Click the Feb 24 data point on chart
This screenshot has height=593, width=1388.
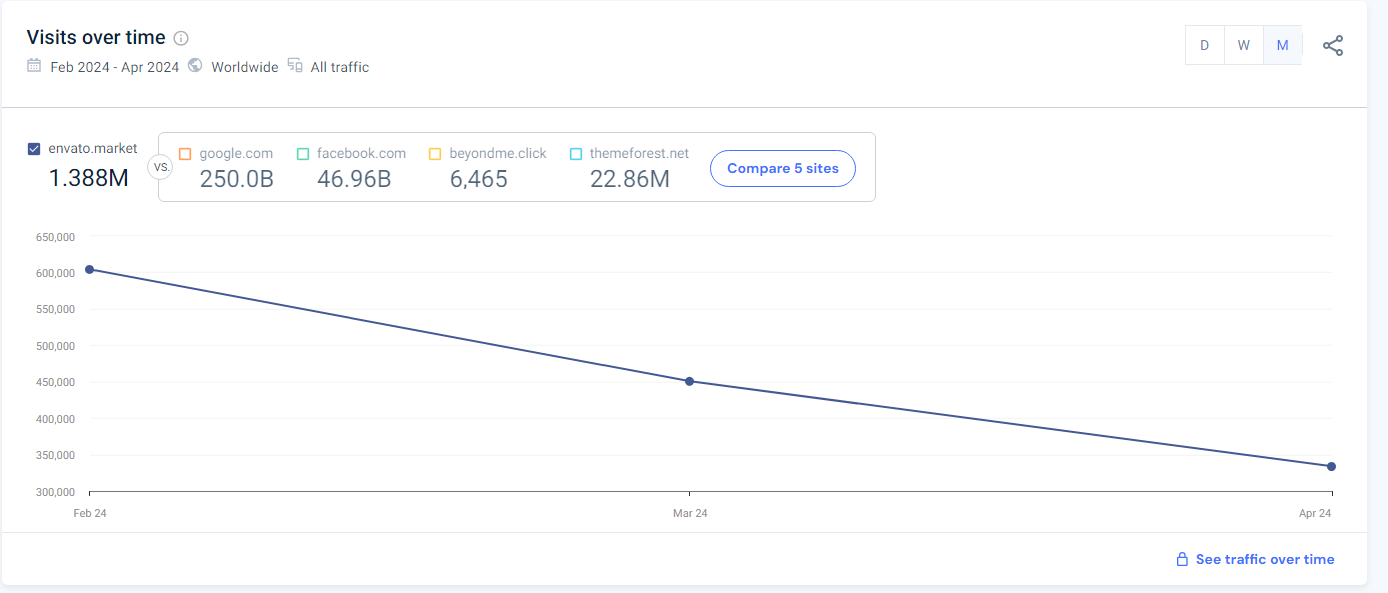tap(89, 269)
